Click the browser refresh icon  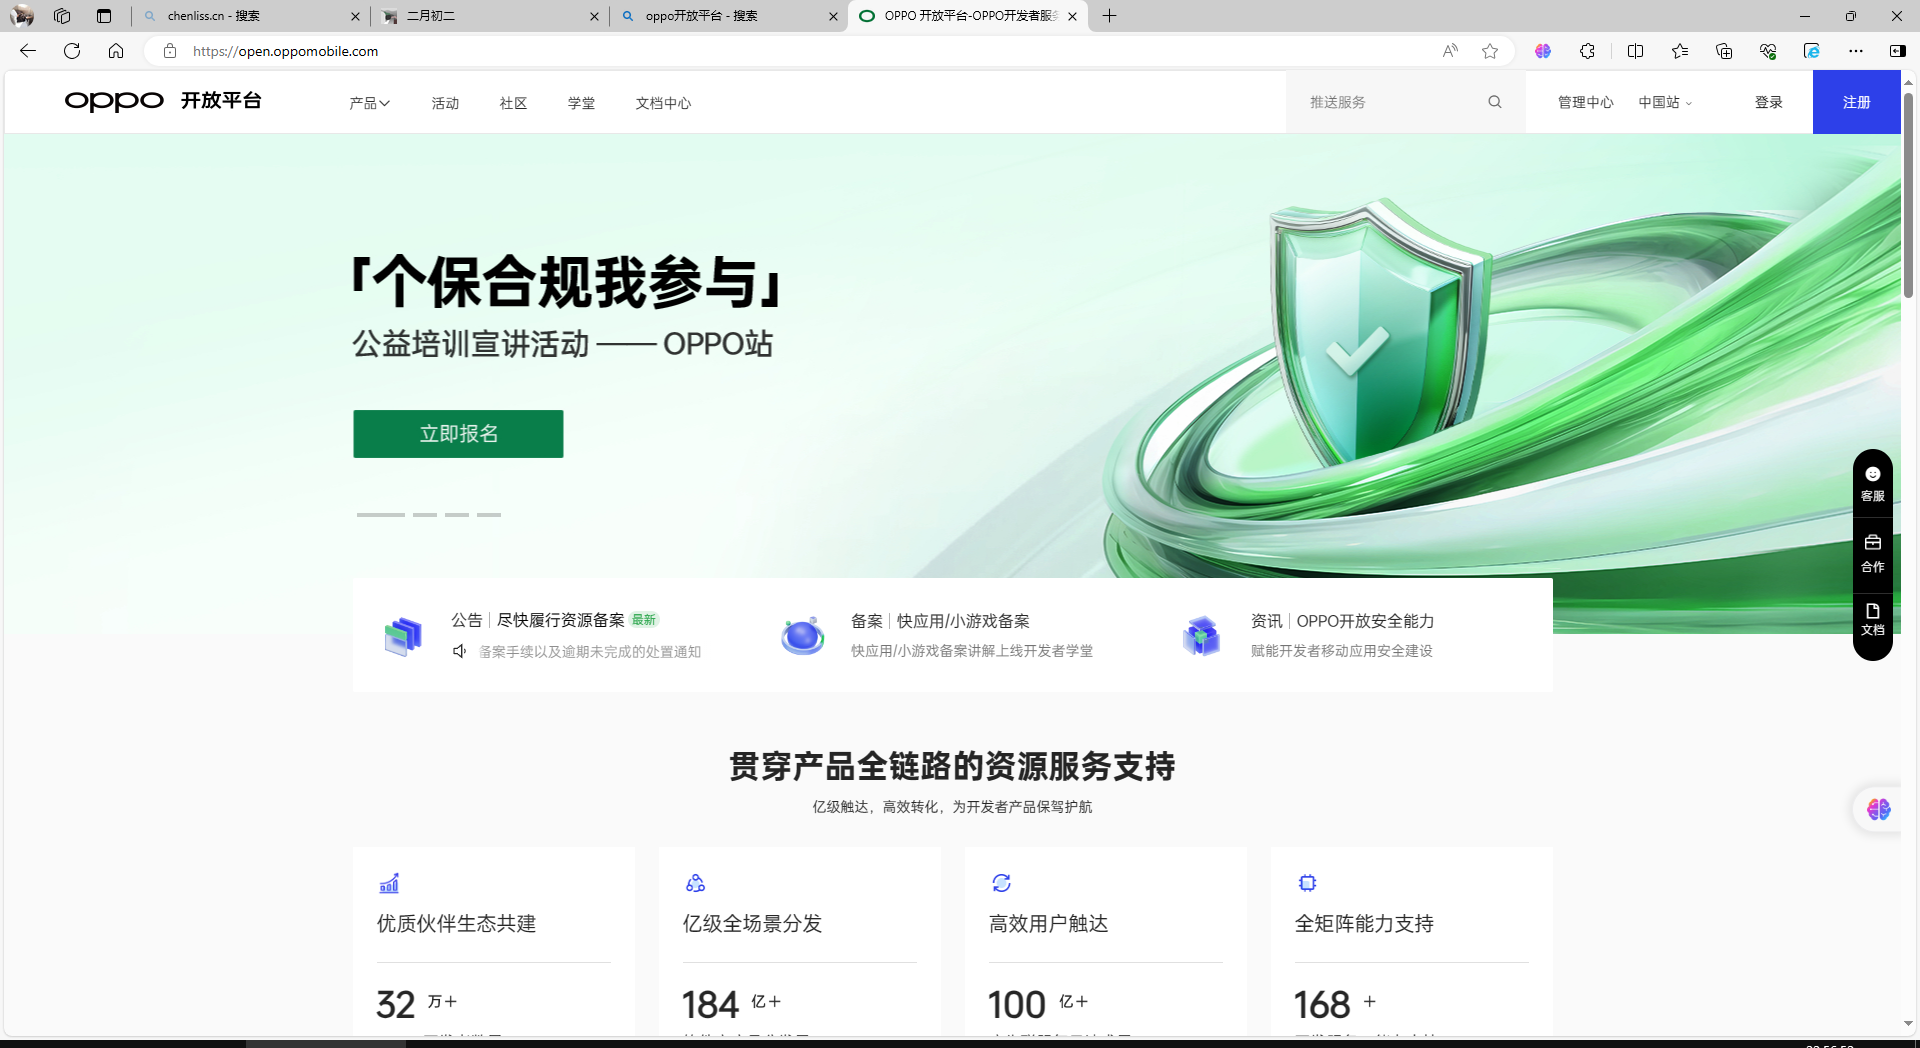coord(72,51)
